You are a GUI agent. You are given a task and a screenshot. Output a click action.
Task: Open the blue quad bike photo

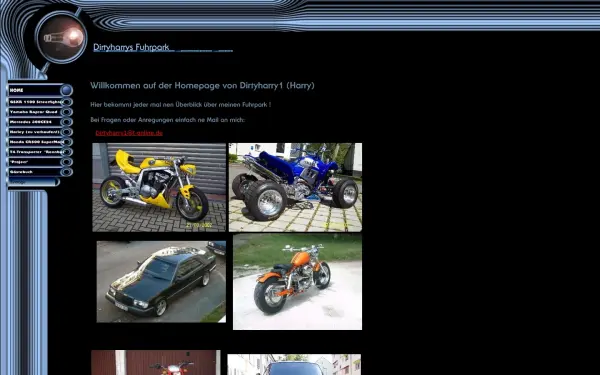pyautogui.click(x=295, y=187)
